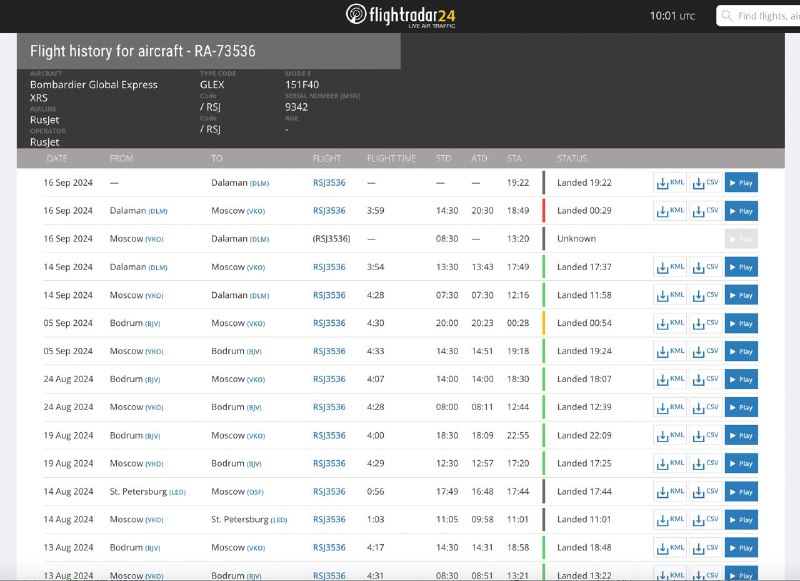The width and height of the screenshot is (800, 581).
Task: Play the flight that landed 00:54
Action: (741, 323)
